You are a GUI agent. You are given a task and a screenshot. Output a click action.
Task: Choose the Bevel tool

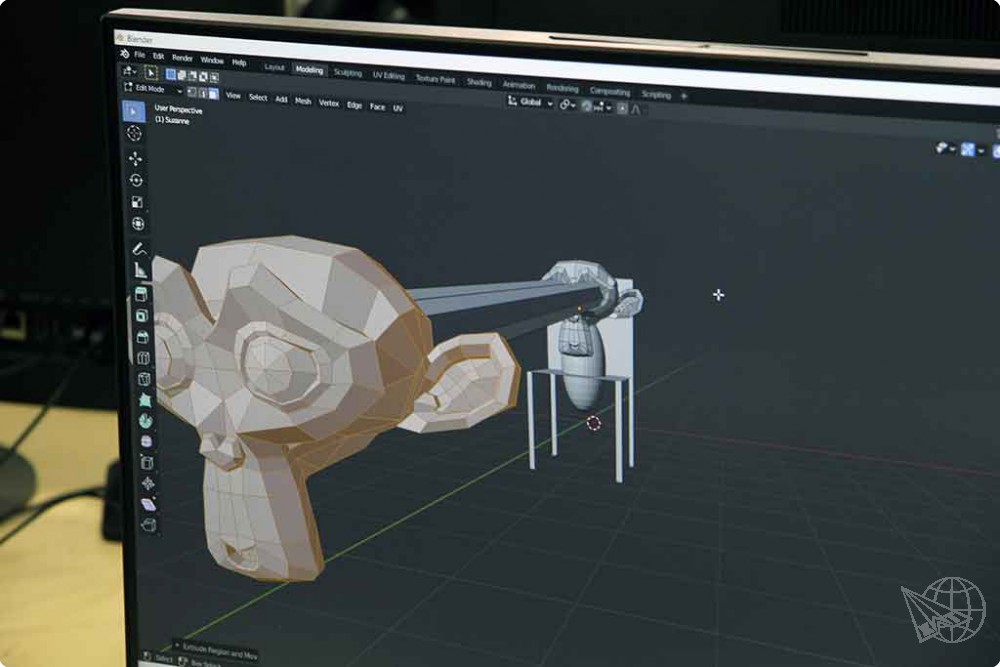142,337
